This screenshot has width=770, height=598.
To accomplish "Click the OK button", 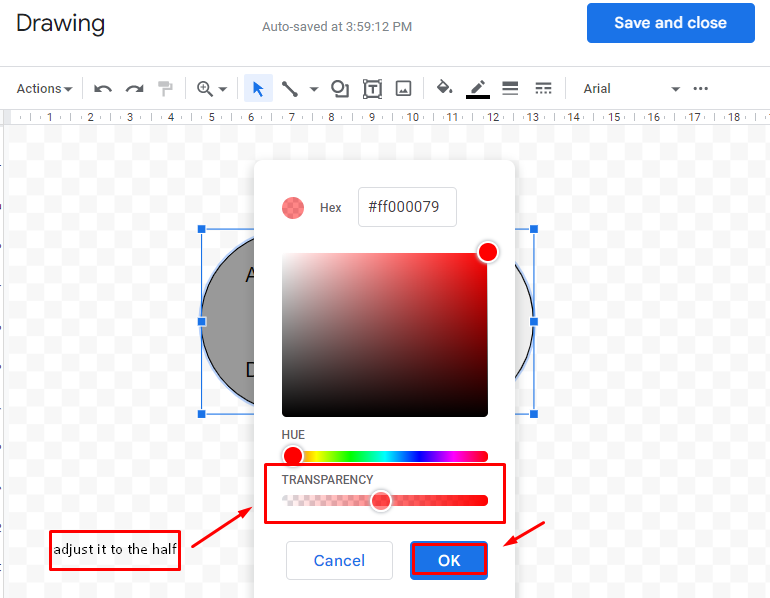I will [449, 560].
